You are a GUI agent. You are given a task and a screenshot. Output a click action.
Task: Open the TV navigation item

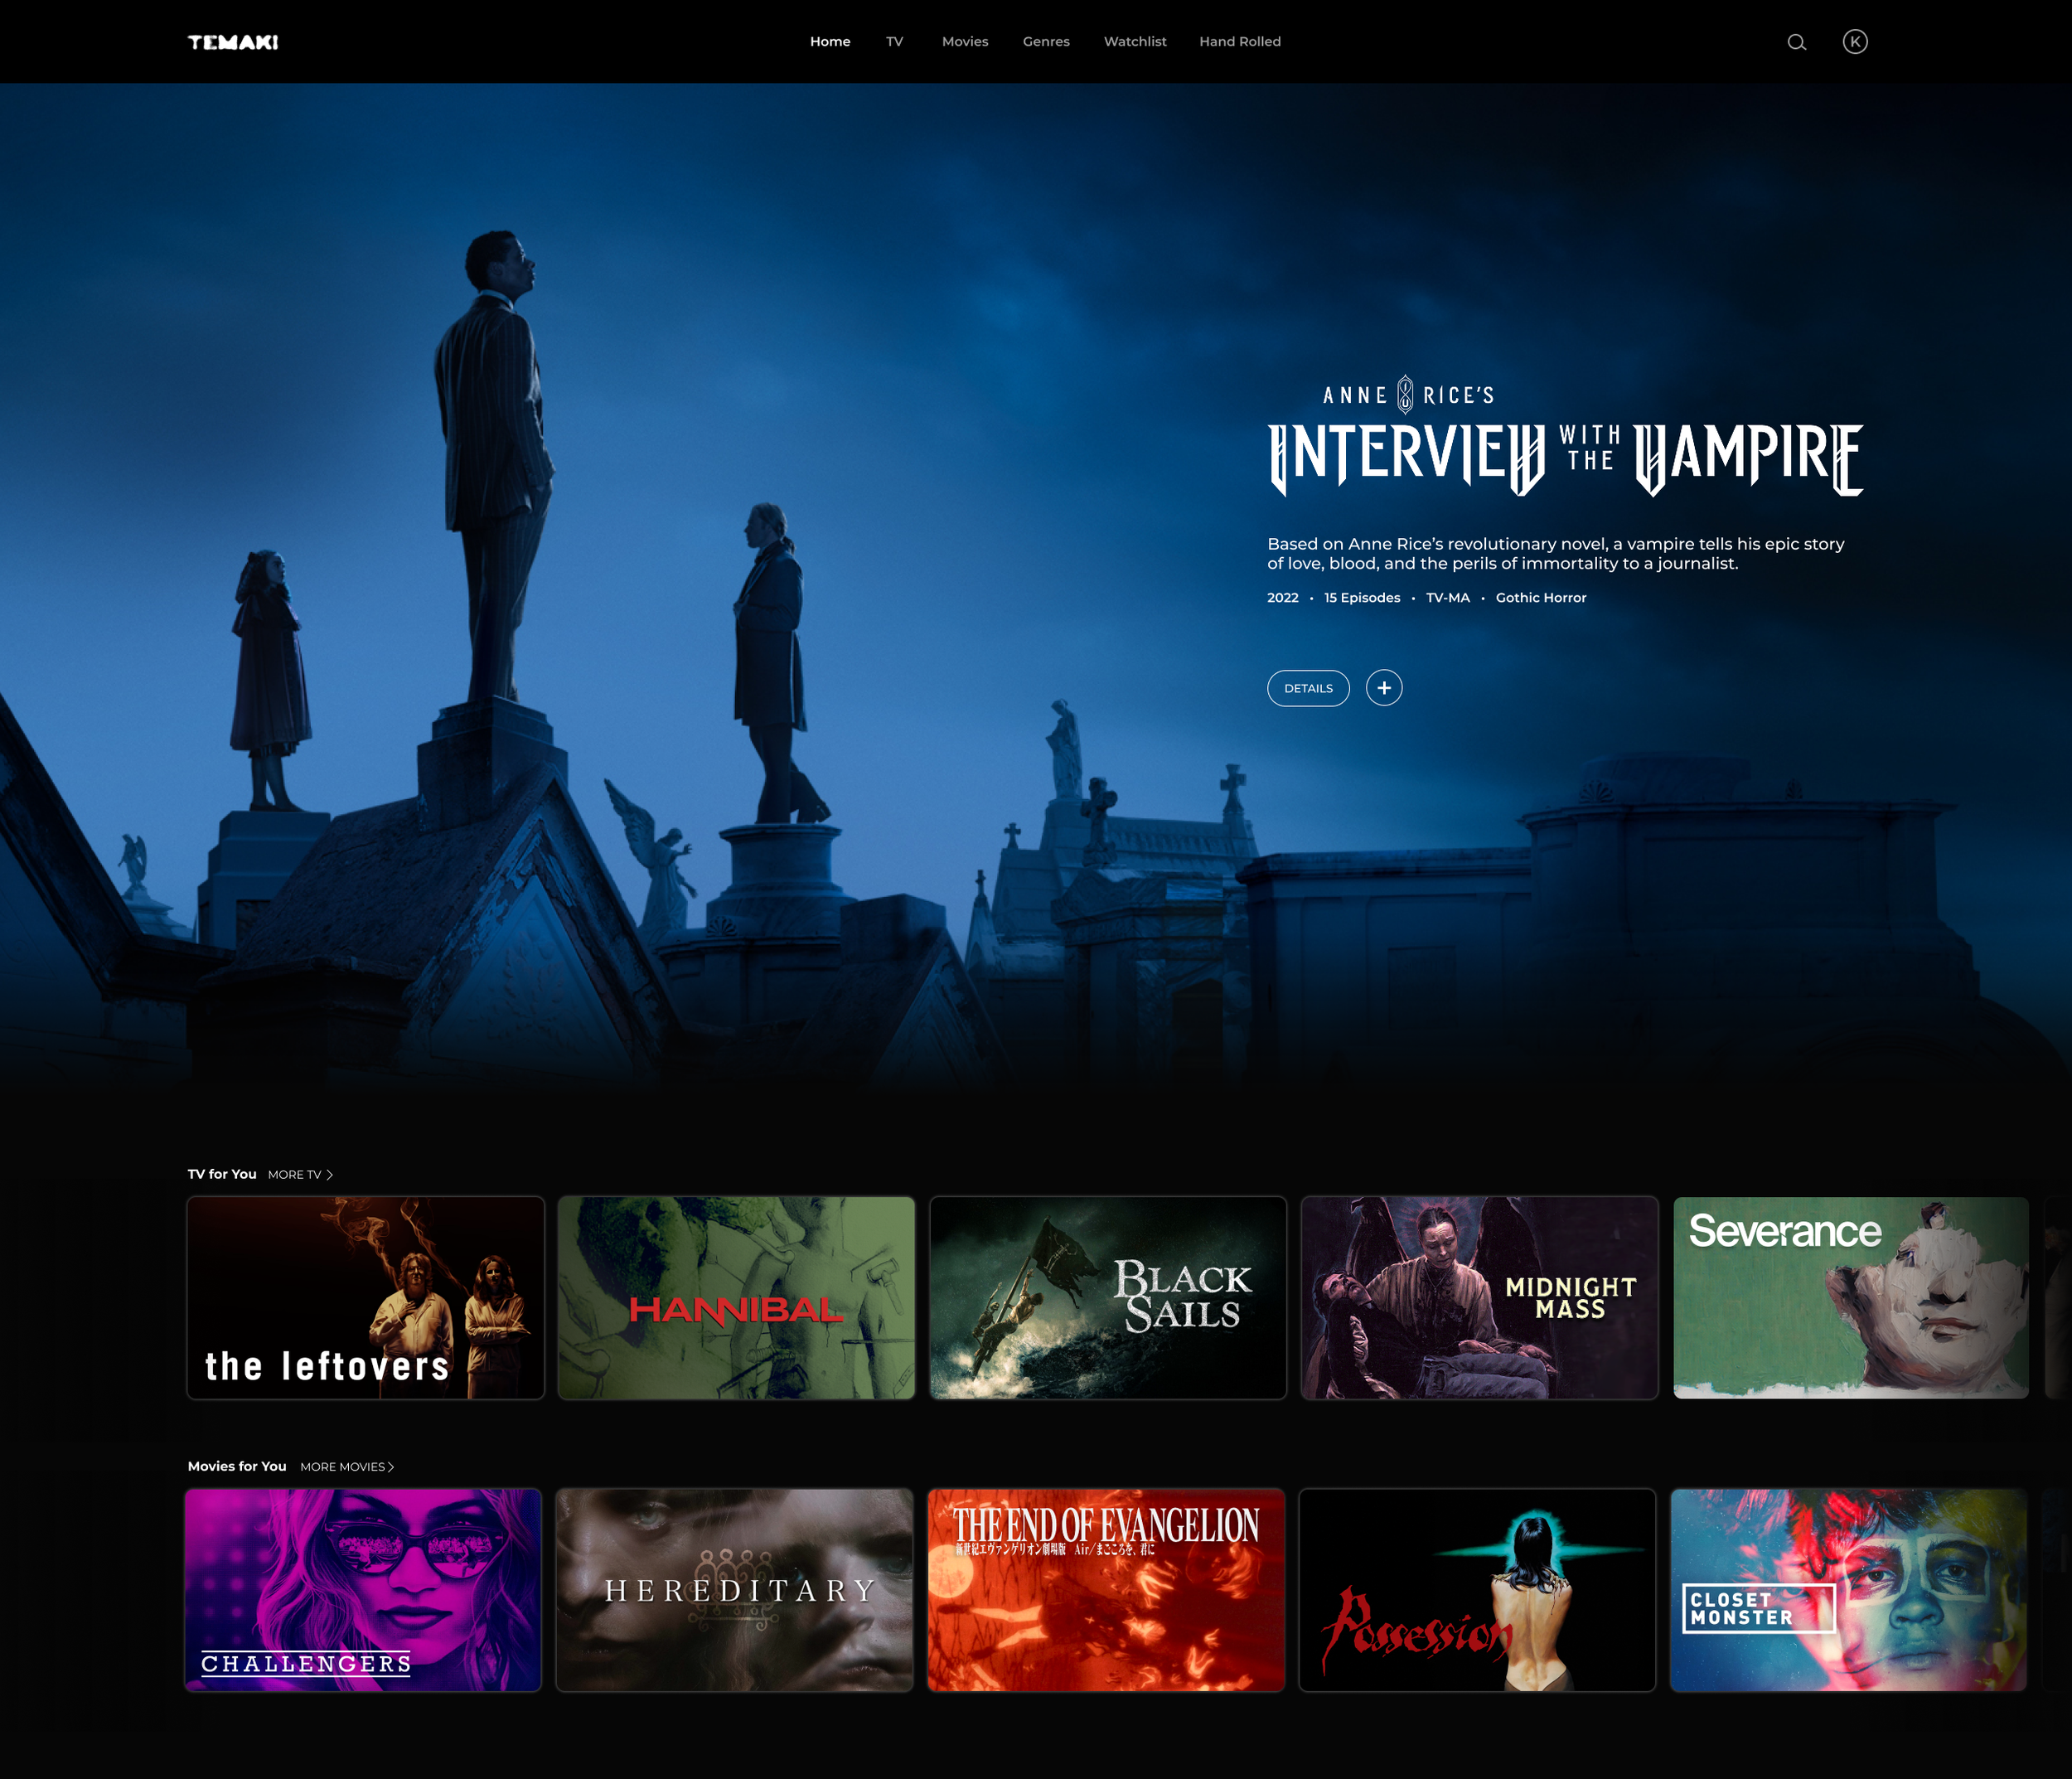(x=894, y=42)
